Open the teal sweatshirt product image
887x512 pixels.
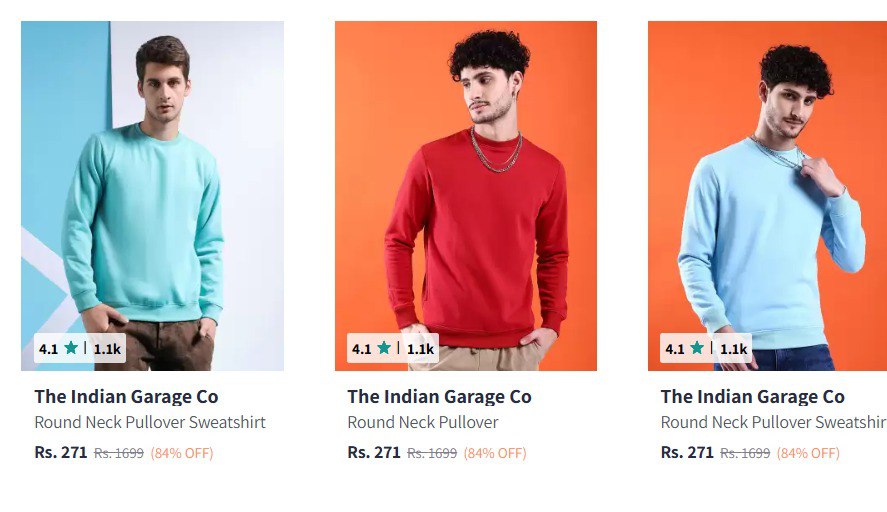click(x=152, y=196)
